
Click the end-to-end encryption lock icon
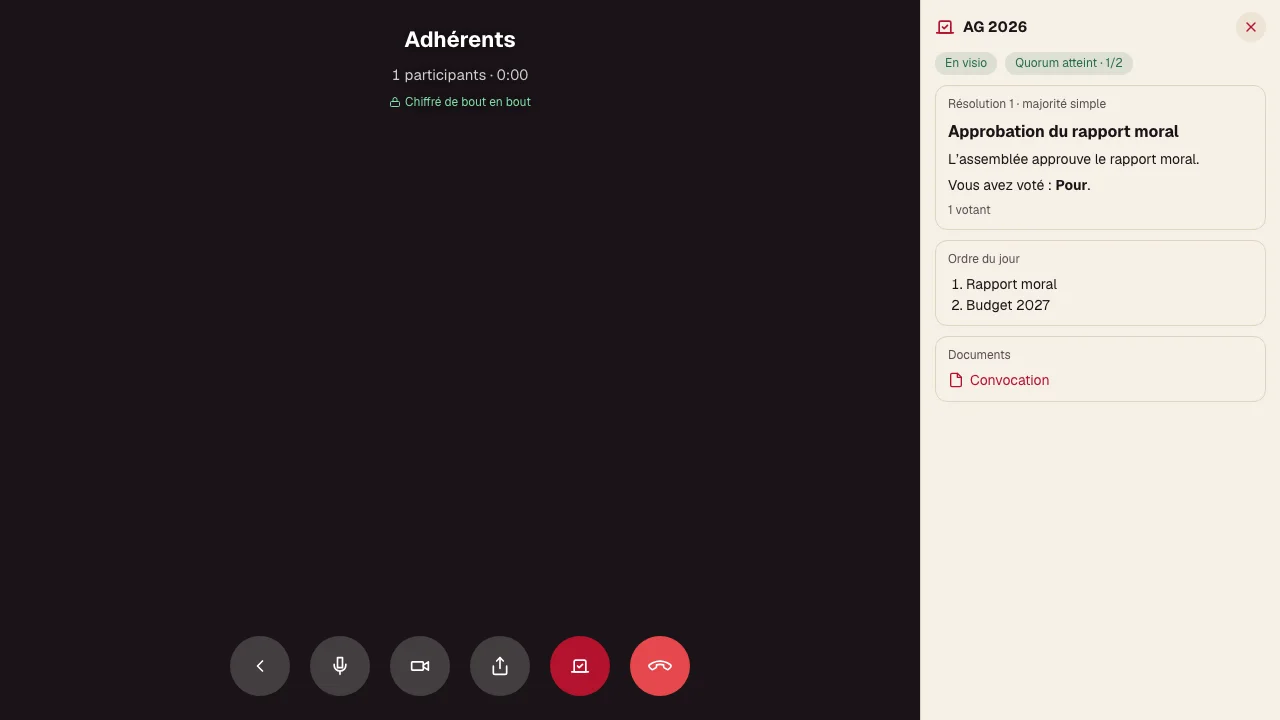pos(395,102)
